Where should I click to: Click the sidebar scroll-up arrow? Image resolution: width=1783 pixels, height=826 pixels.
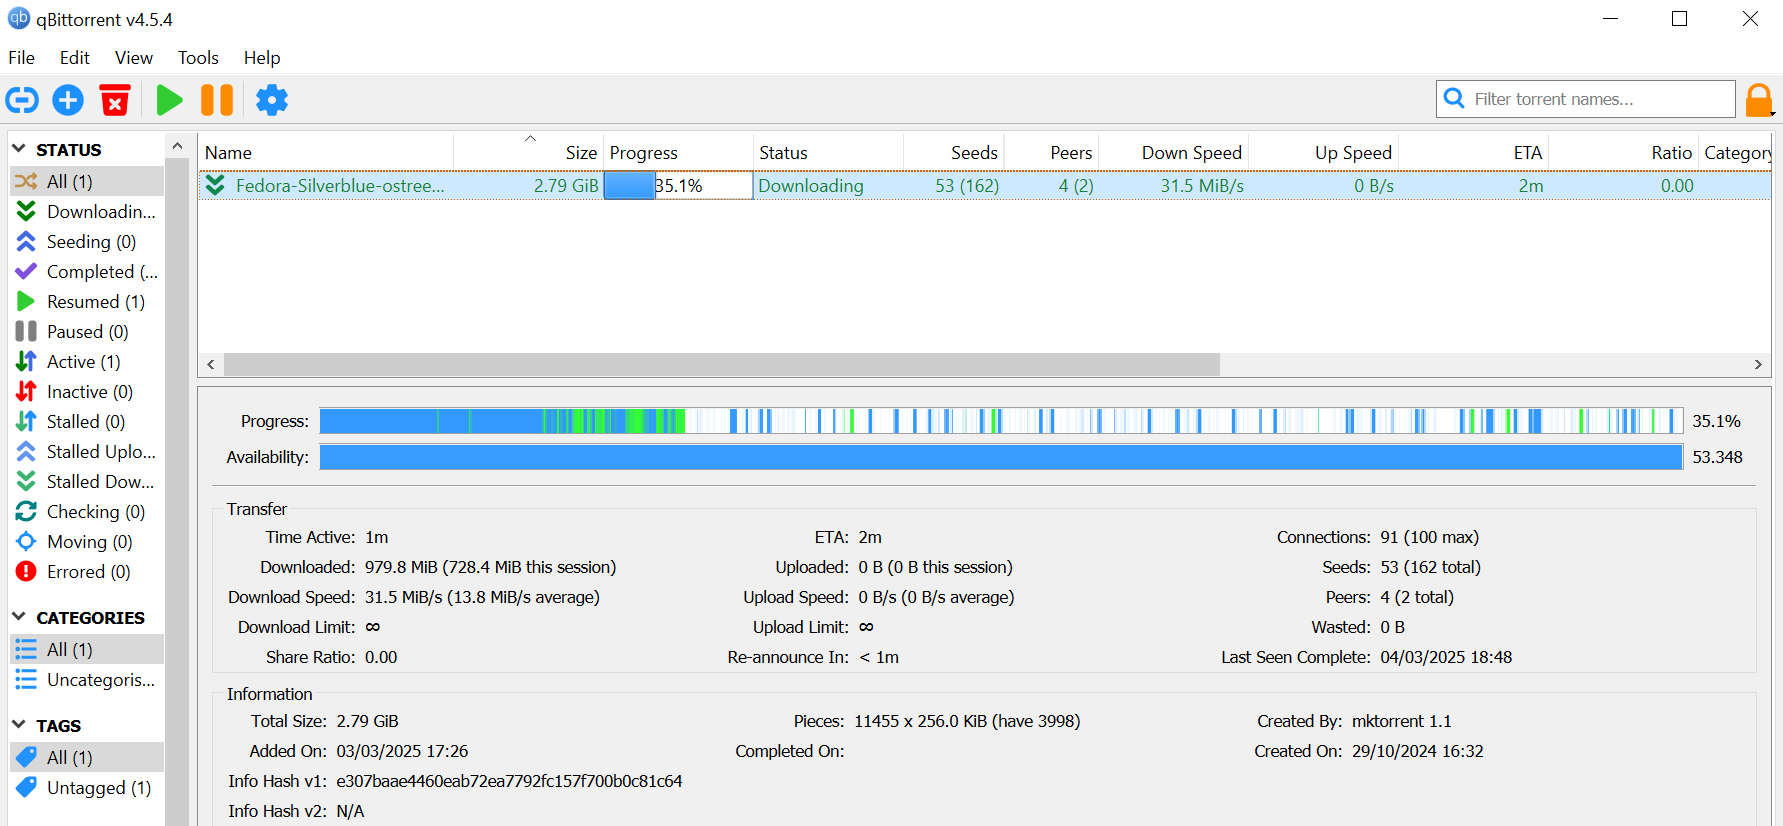(x=177, y=146)
